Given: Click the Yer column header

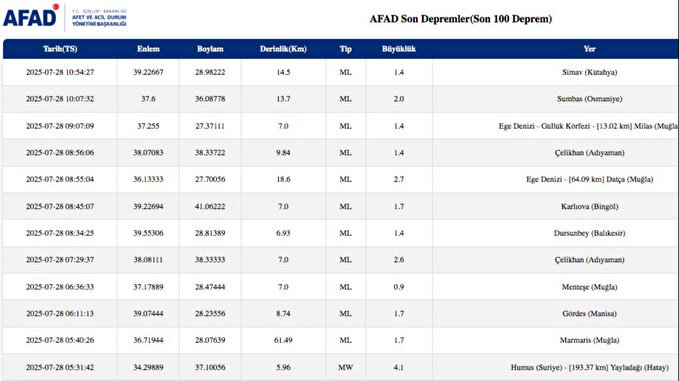Looking at the screenshot, I should pyautogui.click(x=589, y=49).
